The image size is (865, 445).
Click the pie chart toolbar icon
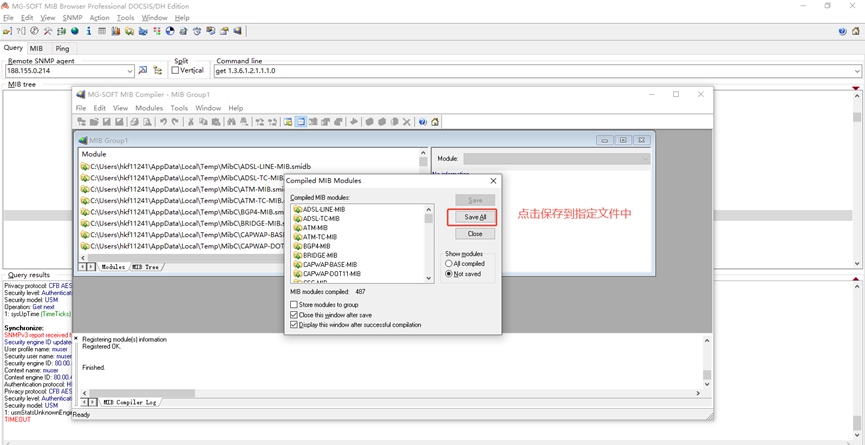coord(170,31)
